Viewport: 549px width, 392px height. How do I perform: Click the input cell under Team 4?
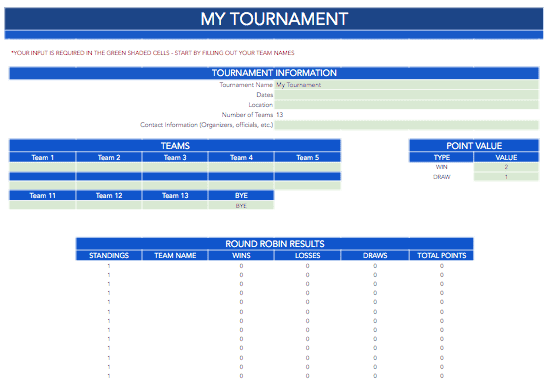coord(241,167)
